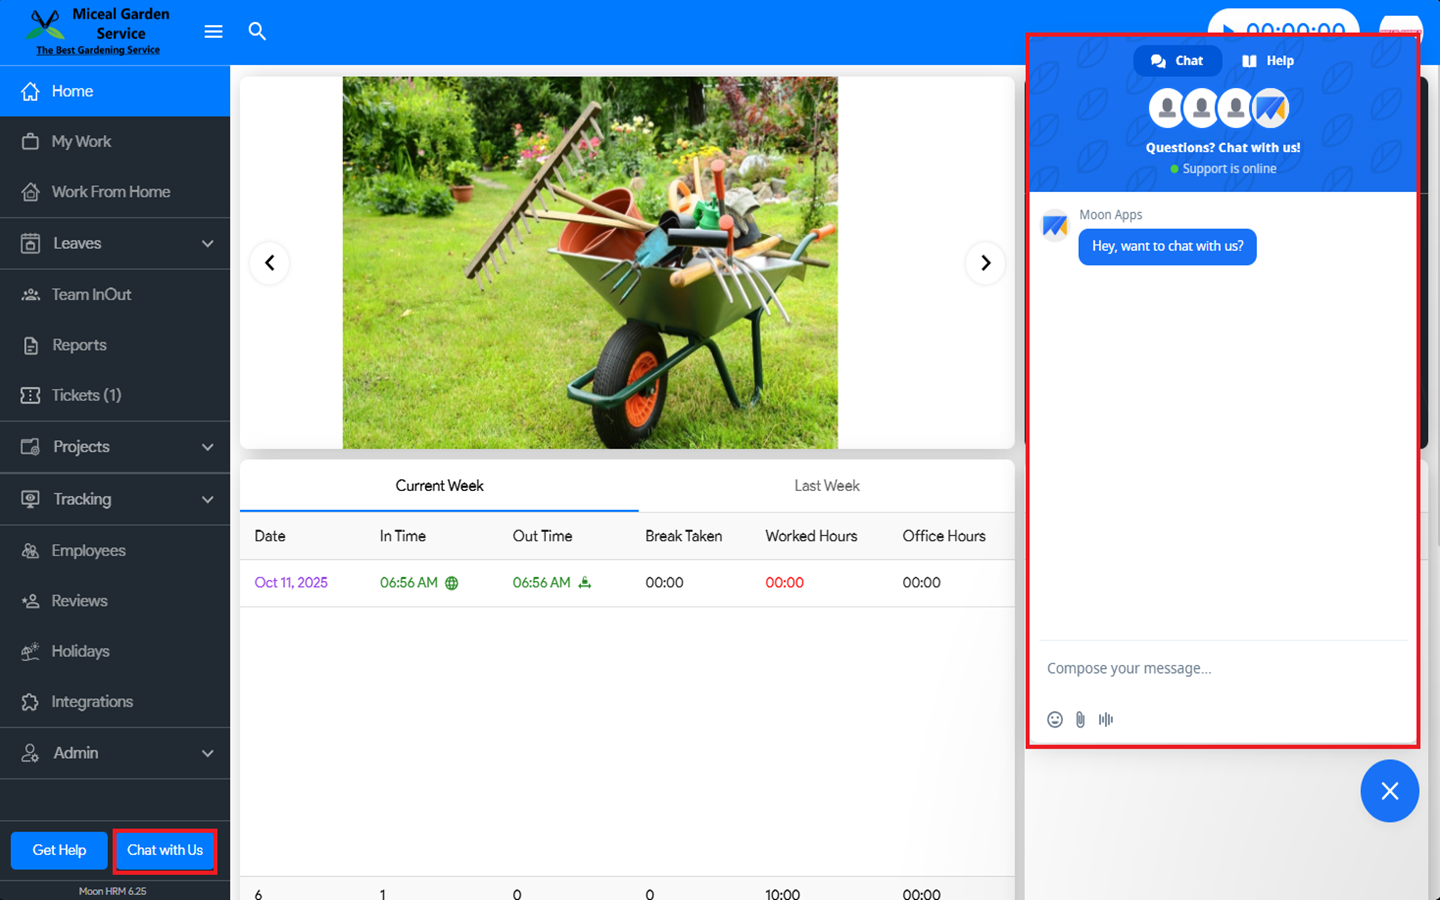The height and width of the screenshot is (900, 1440).
Task: Close the chat widget with X button
Action: [1389, 791]
